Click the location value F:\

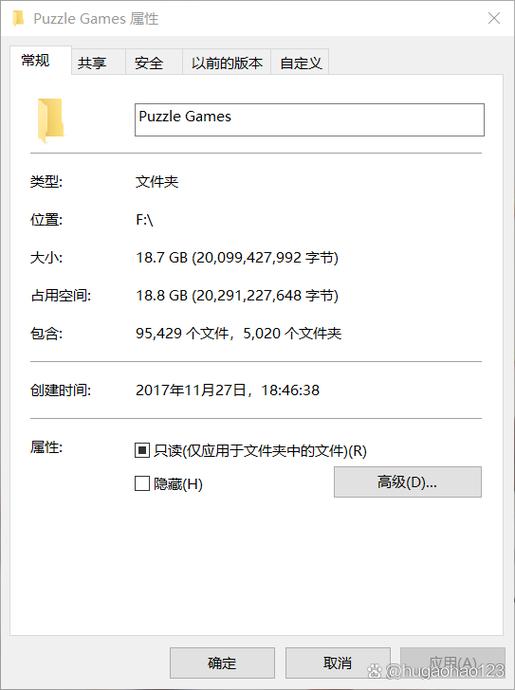(x=144, y=220)
